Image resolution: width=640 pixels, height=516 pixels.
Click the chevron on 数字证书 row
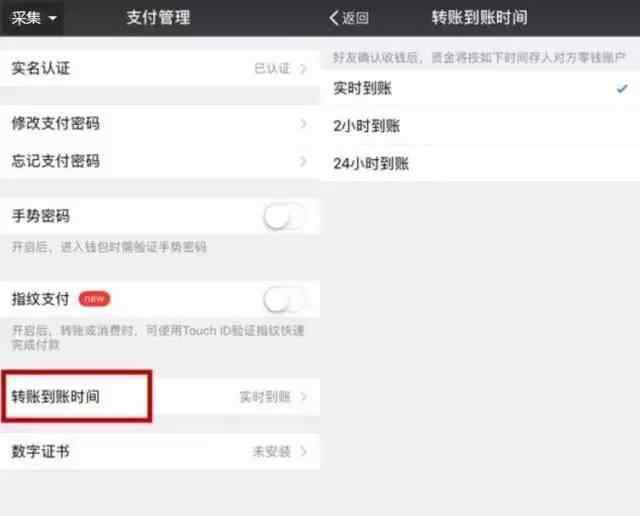click(x=303, y=451)
